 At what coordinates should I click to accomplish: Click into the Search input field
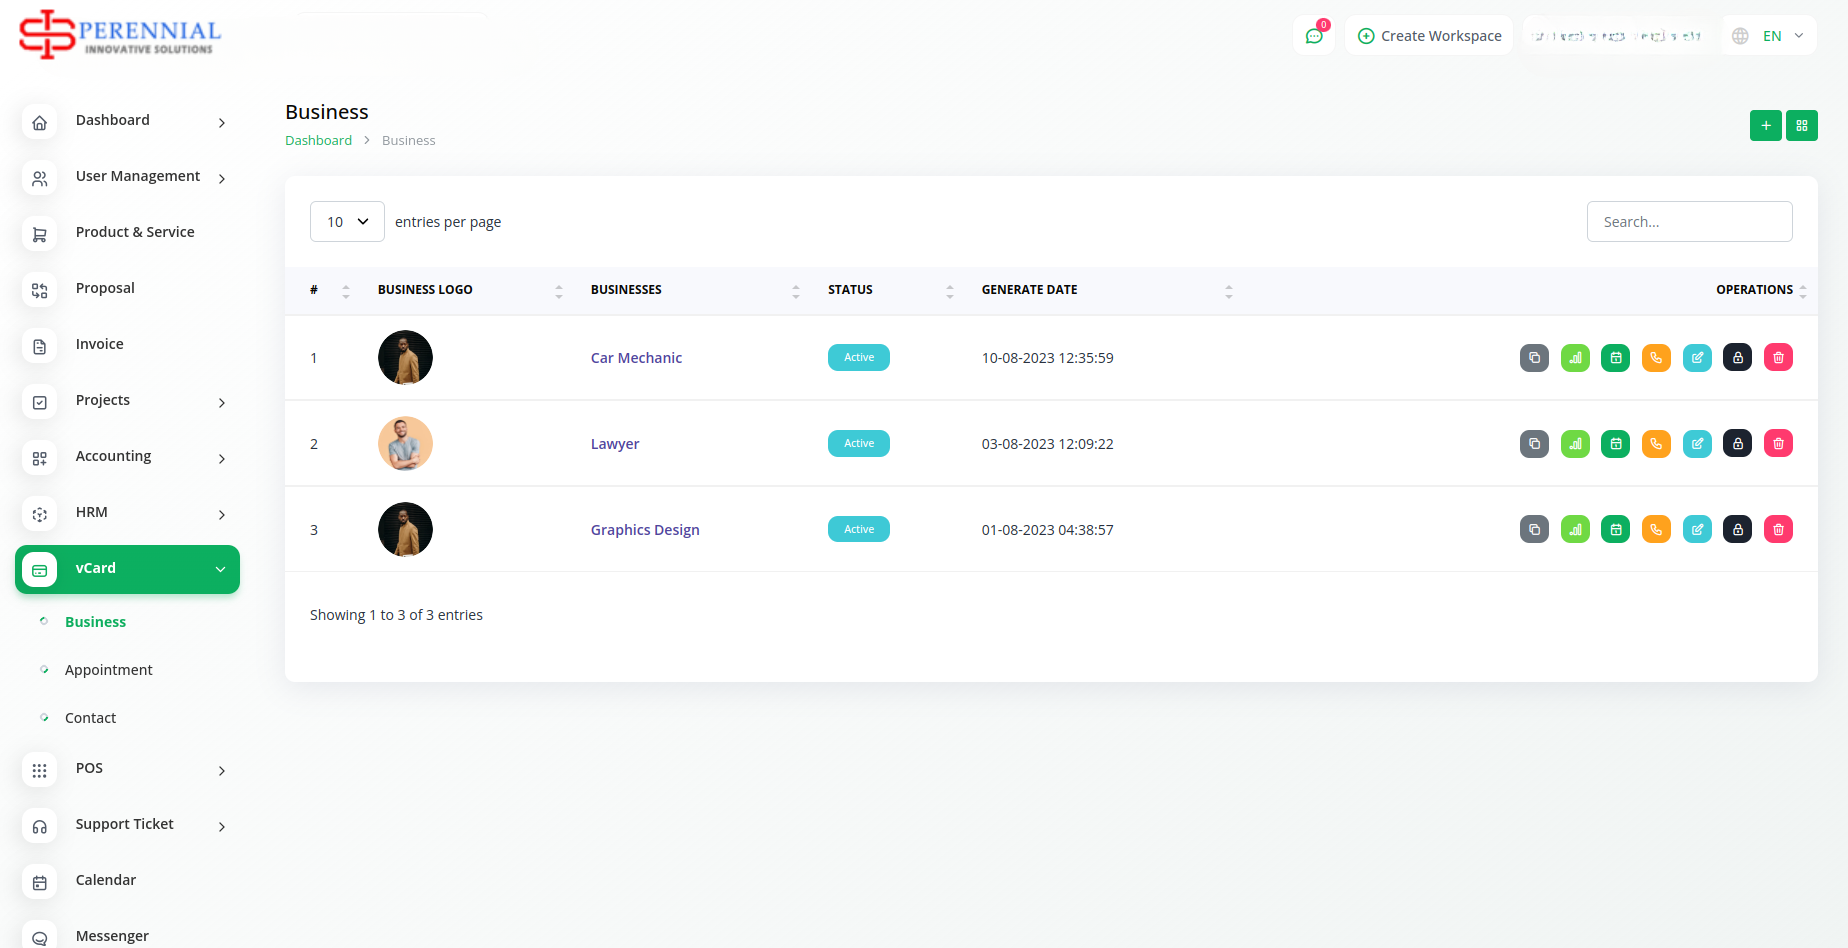pyautogui.click(x=1689, y=222)
